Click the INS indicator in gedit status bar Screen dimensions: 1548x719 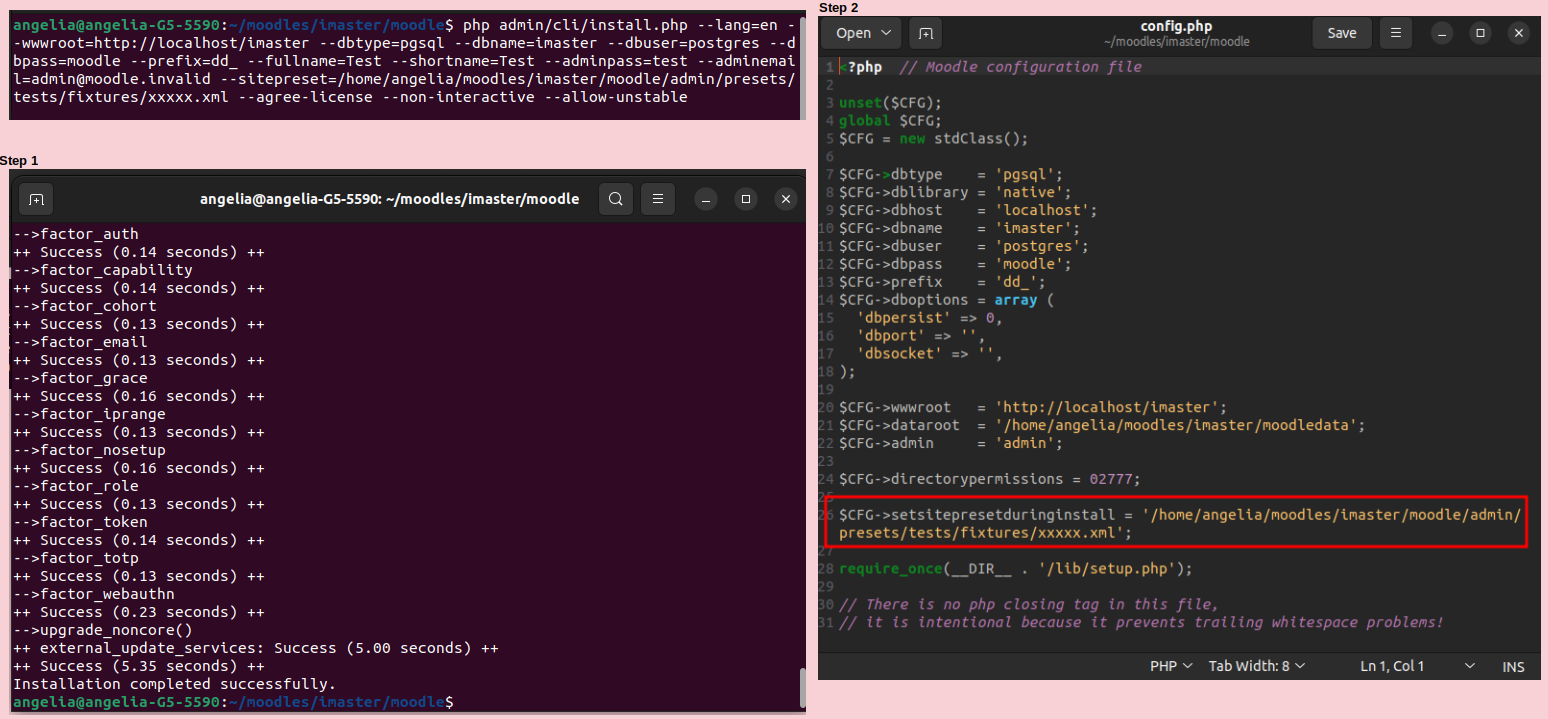[1513, 666]
